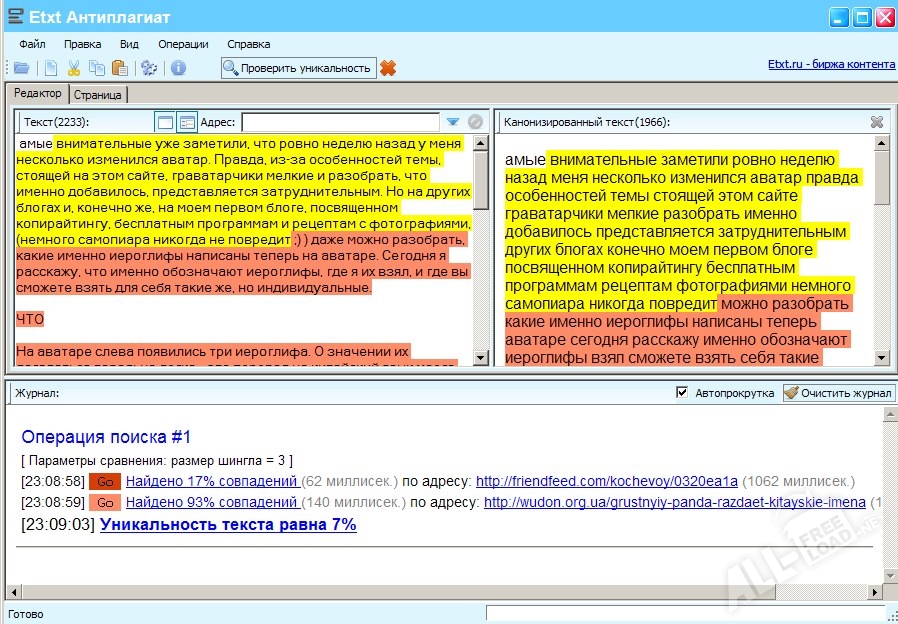Open the Файл menu
Screen dimensions: 898x624
coord(32,44)
